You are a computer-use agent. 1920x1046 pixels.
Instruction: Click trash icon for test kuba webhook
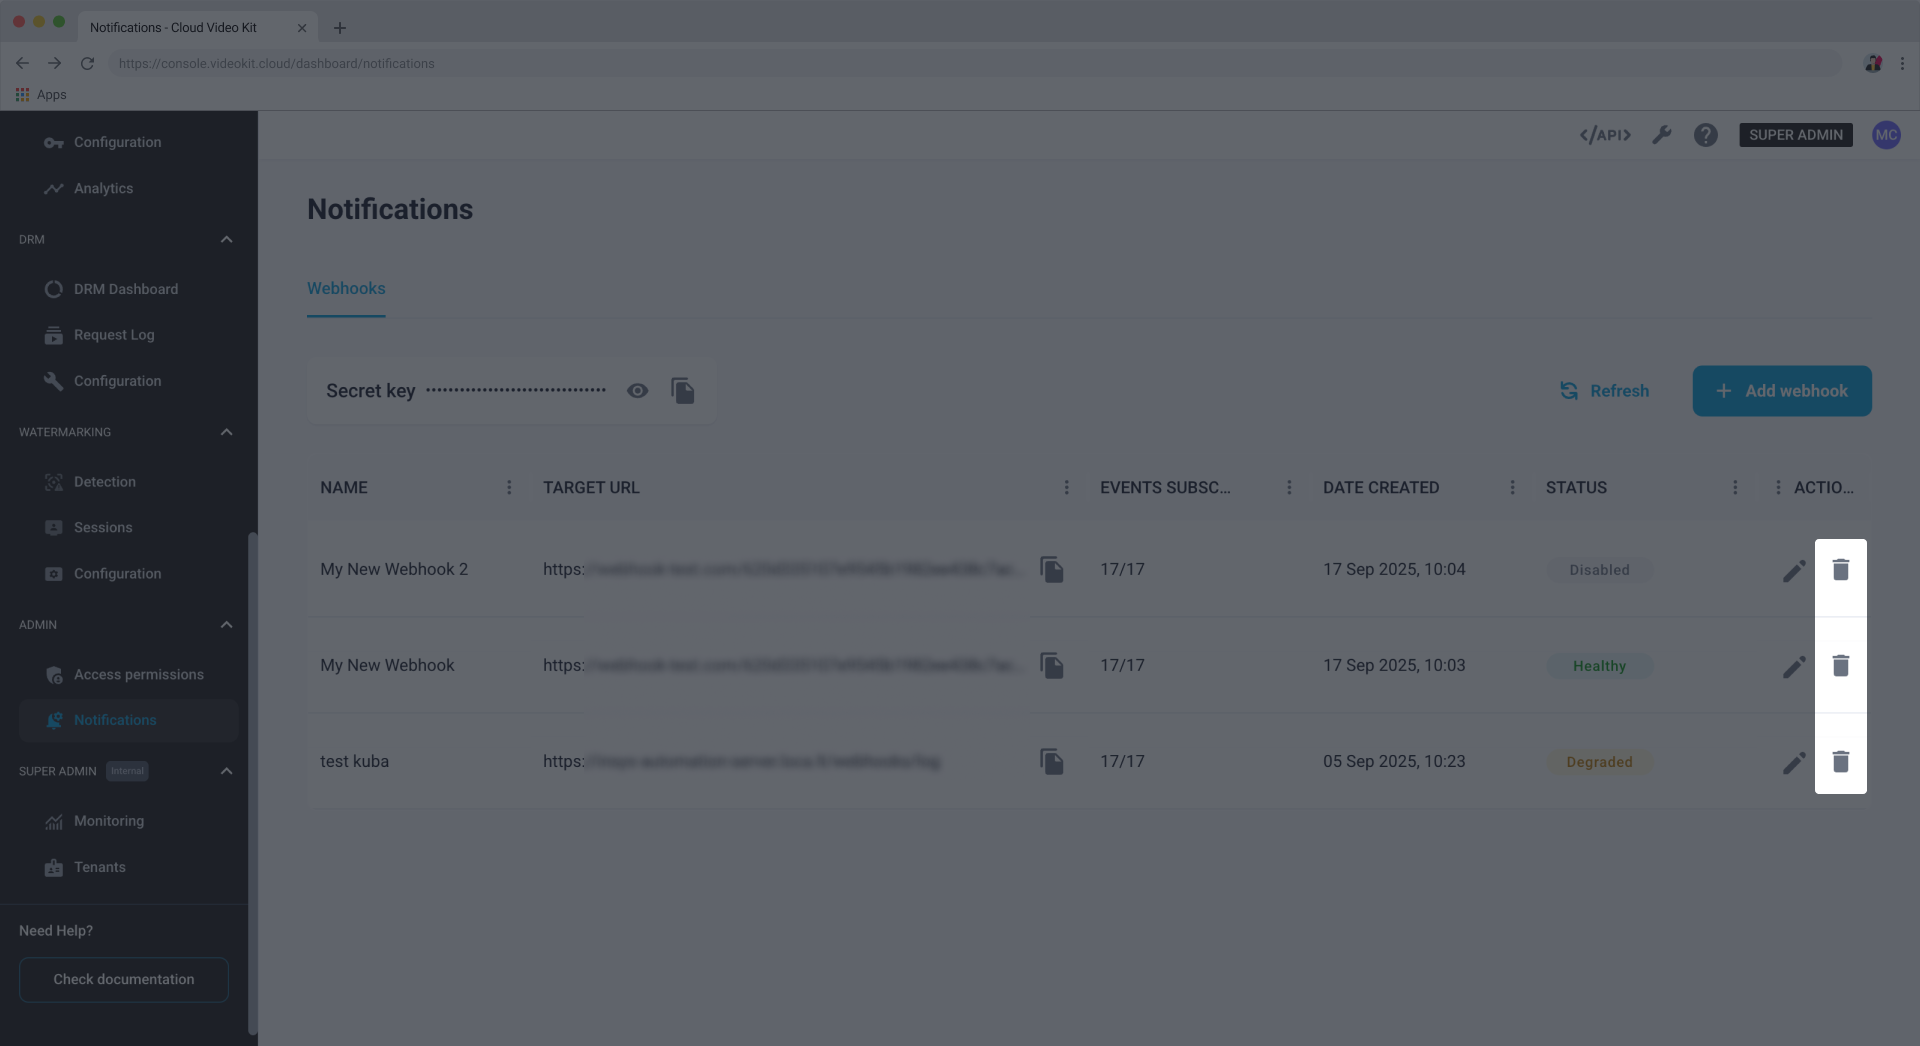pos(1840,762)
